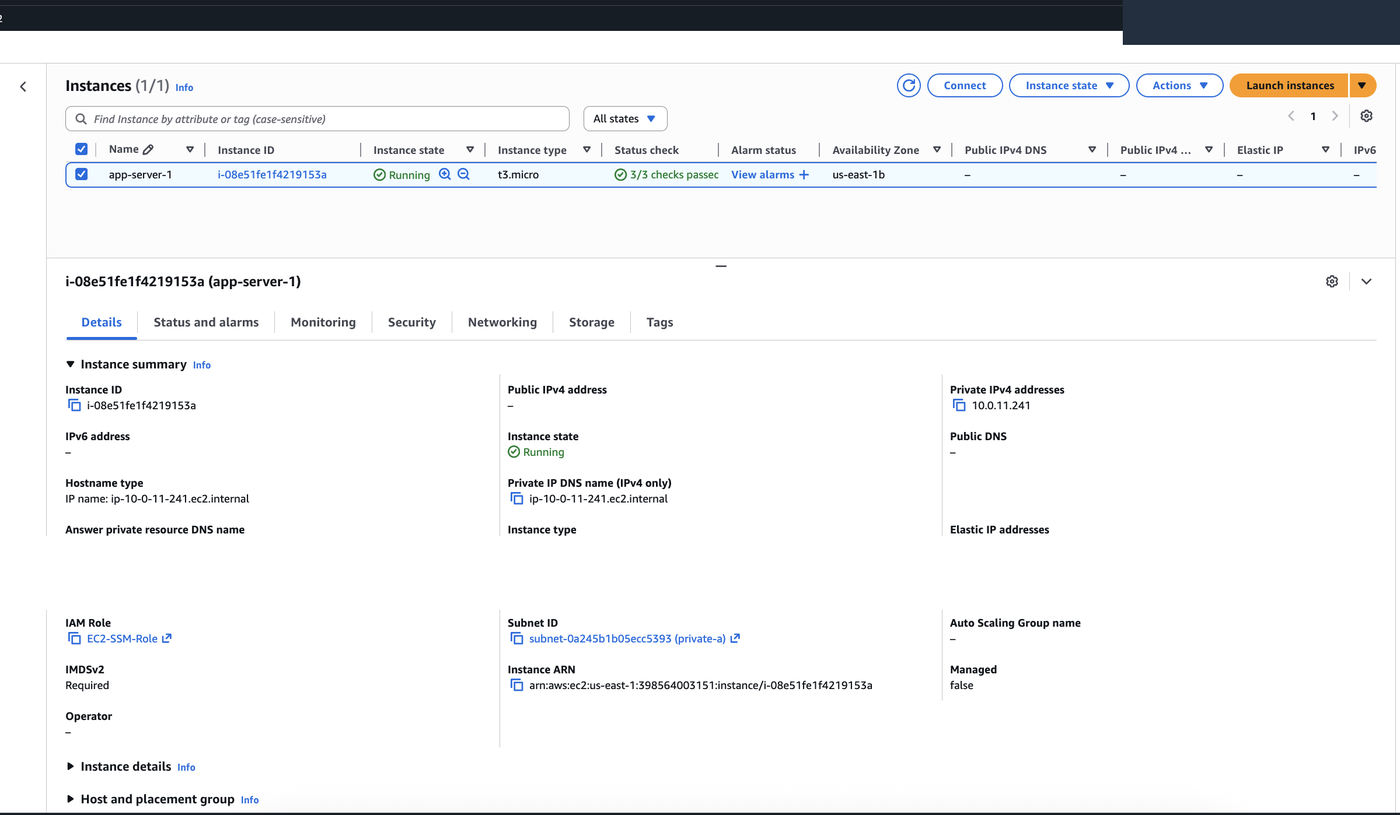Collapse Instance summary section

70,364
